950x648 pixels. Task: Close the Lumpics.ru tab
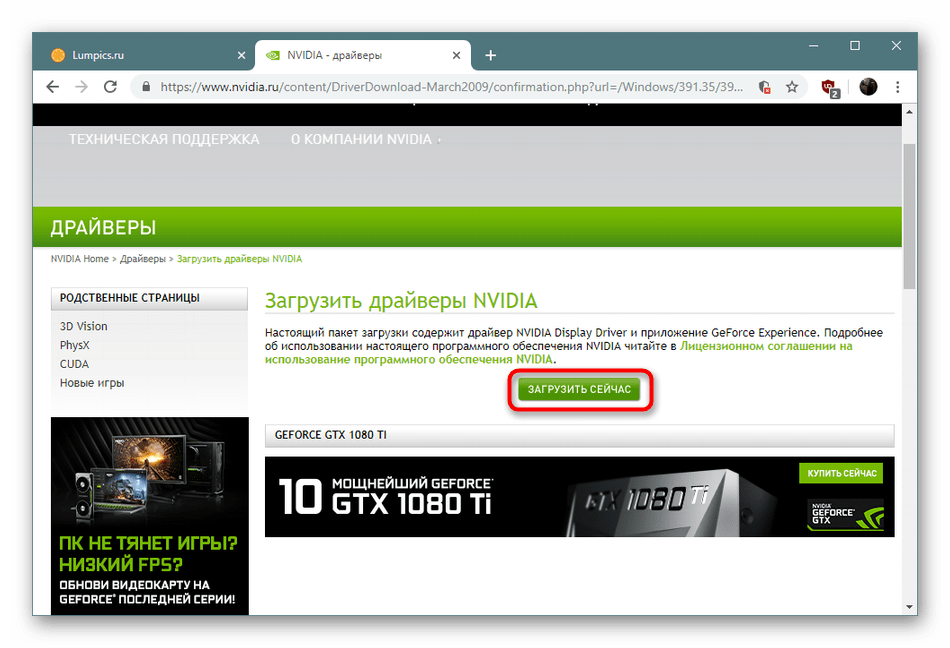point(241,55)
